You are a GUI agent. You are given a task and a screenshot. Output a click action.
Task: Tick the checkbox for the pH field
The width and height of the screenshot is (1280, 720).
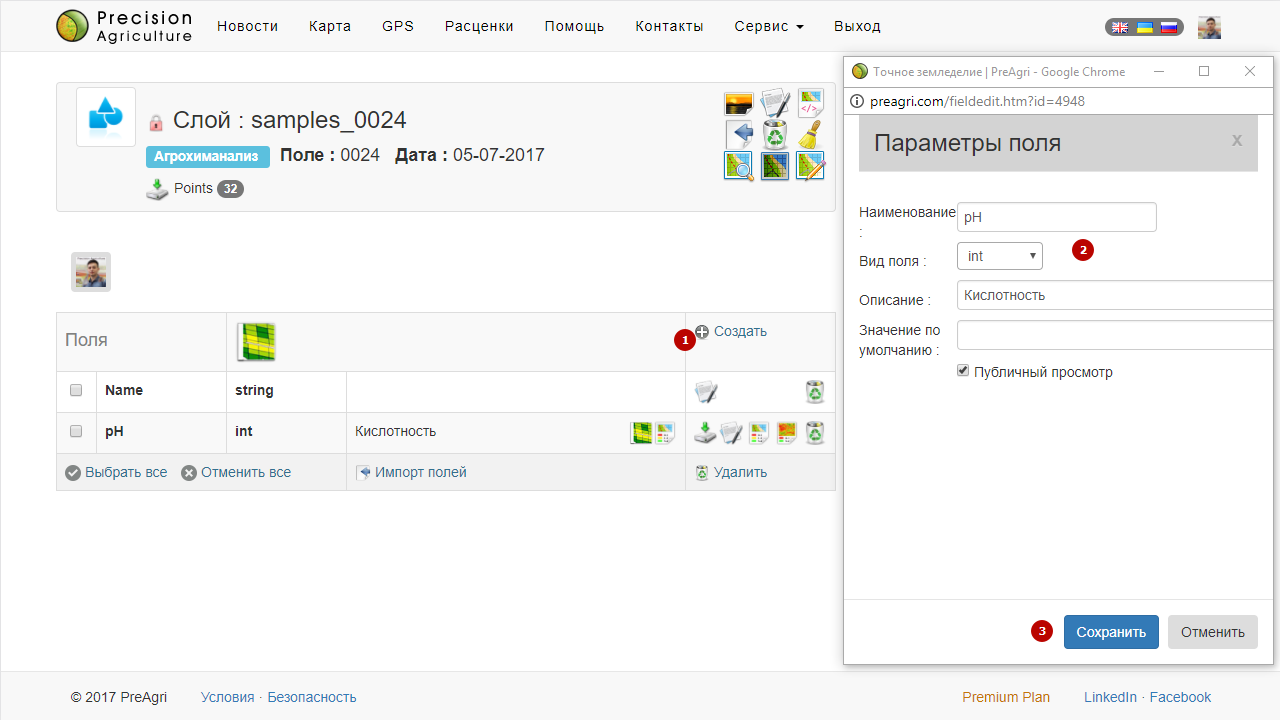76,432
